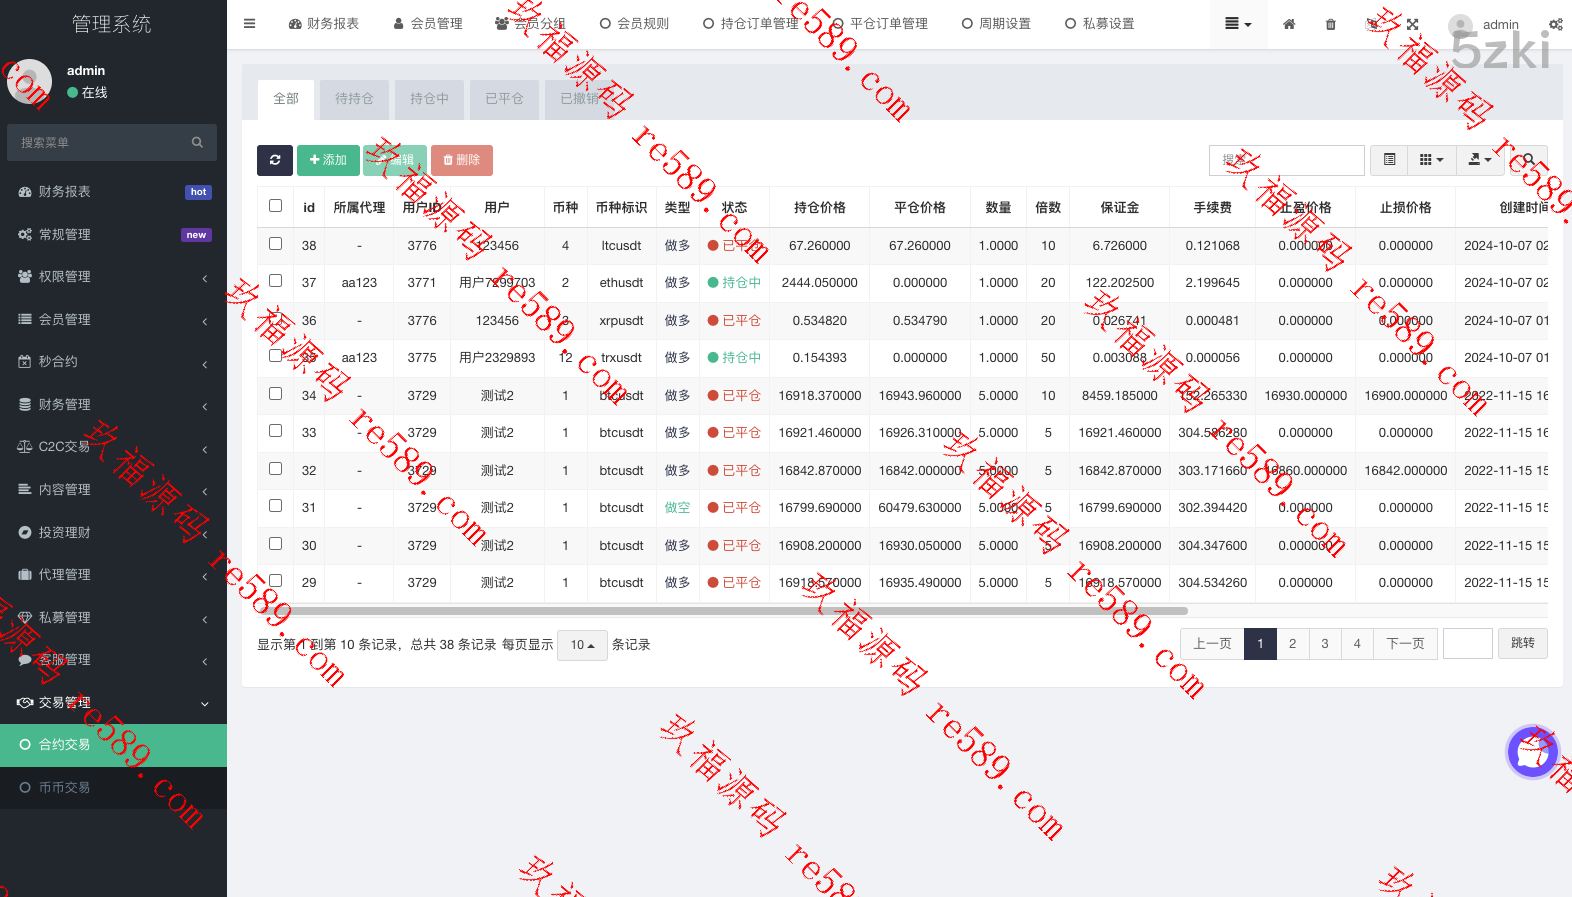The height and width of the screenshot is (897, 1572).
Task: Open the floating chat support icon
Action: (1531, 752)
